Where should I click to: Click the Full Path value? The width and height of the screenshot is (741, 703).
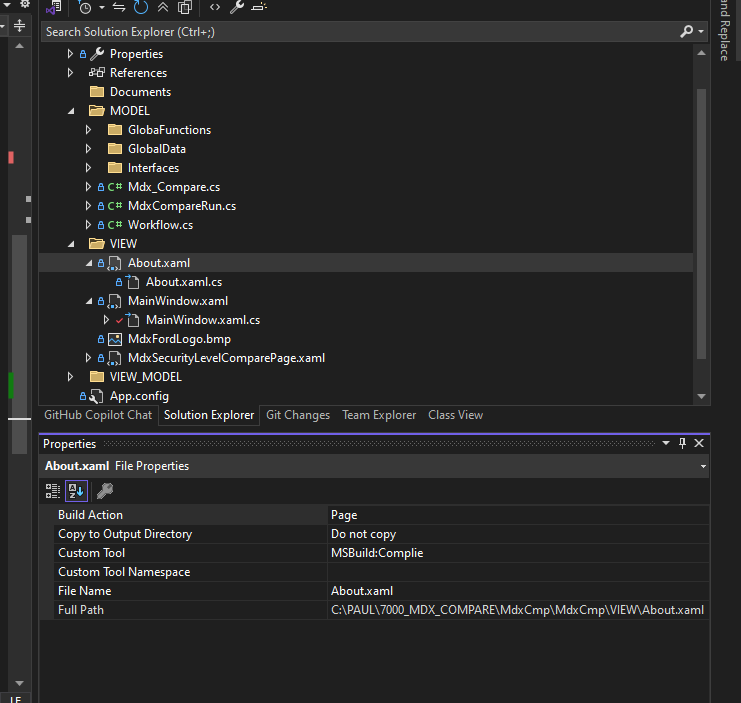518,610
